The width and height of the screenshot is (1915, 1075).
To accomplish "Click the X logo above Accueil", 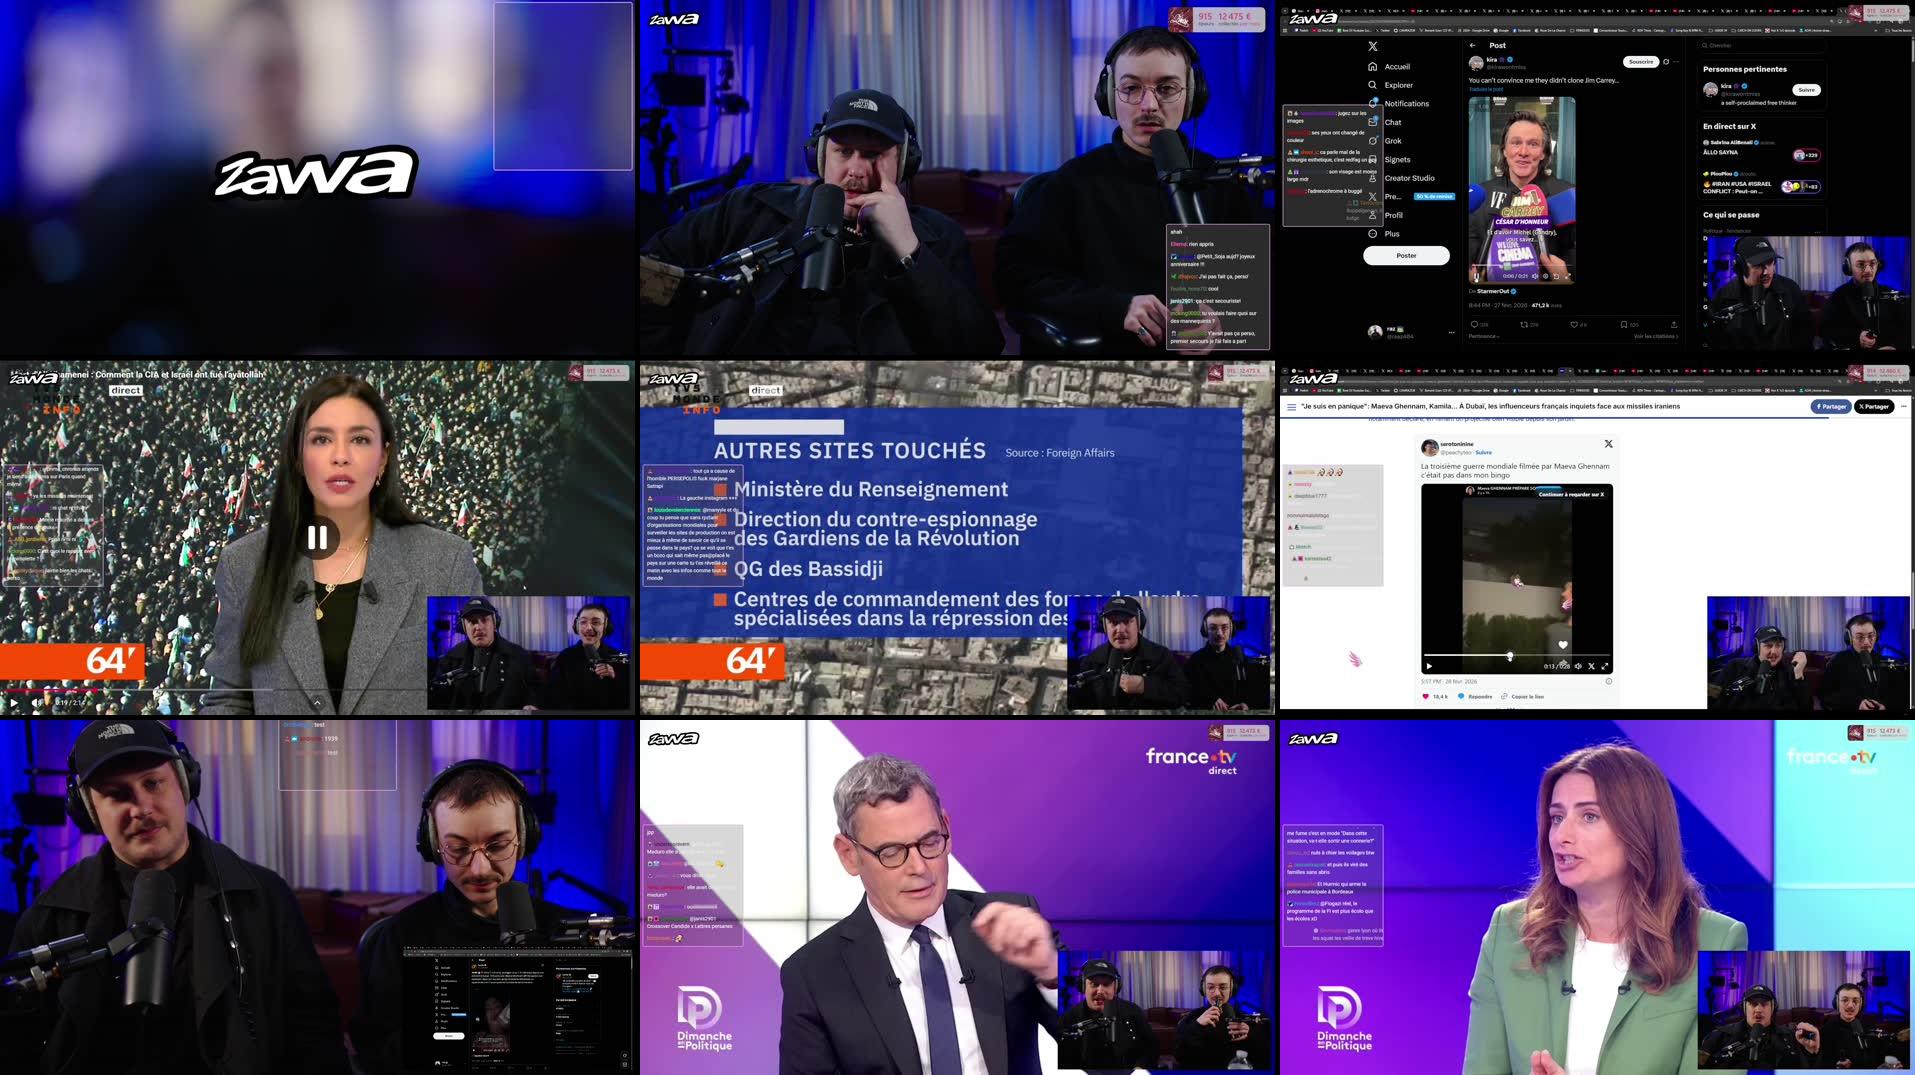I will click(x=1373, y=46).
